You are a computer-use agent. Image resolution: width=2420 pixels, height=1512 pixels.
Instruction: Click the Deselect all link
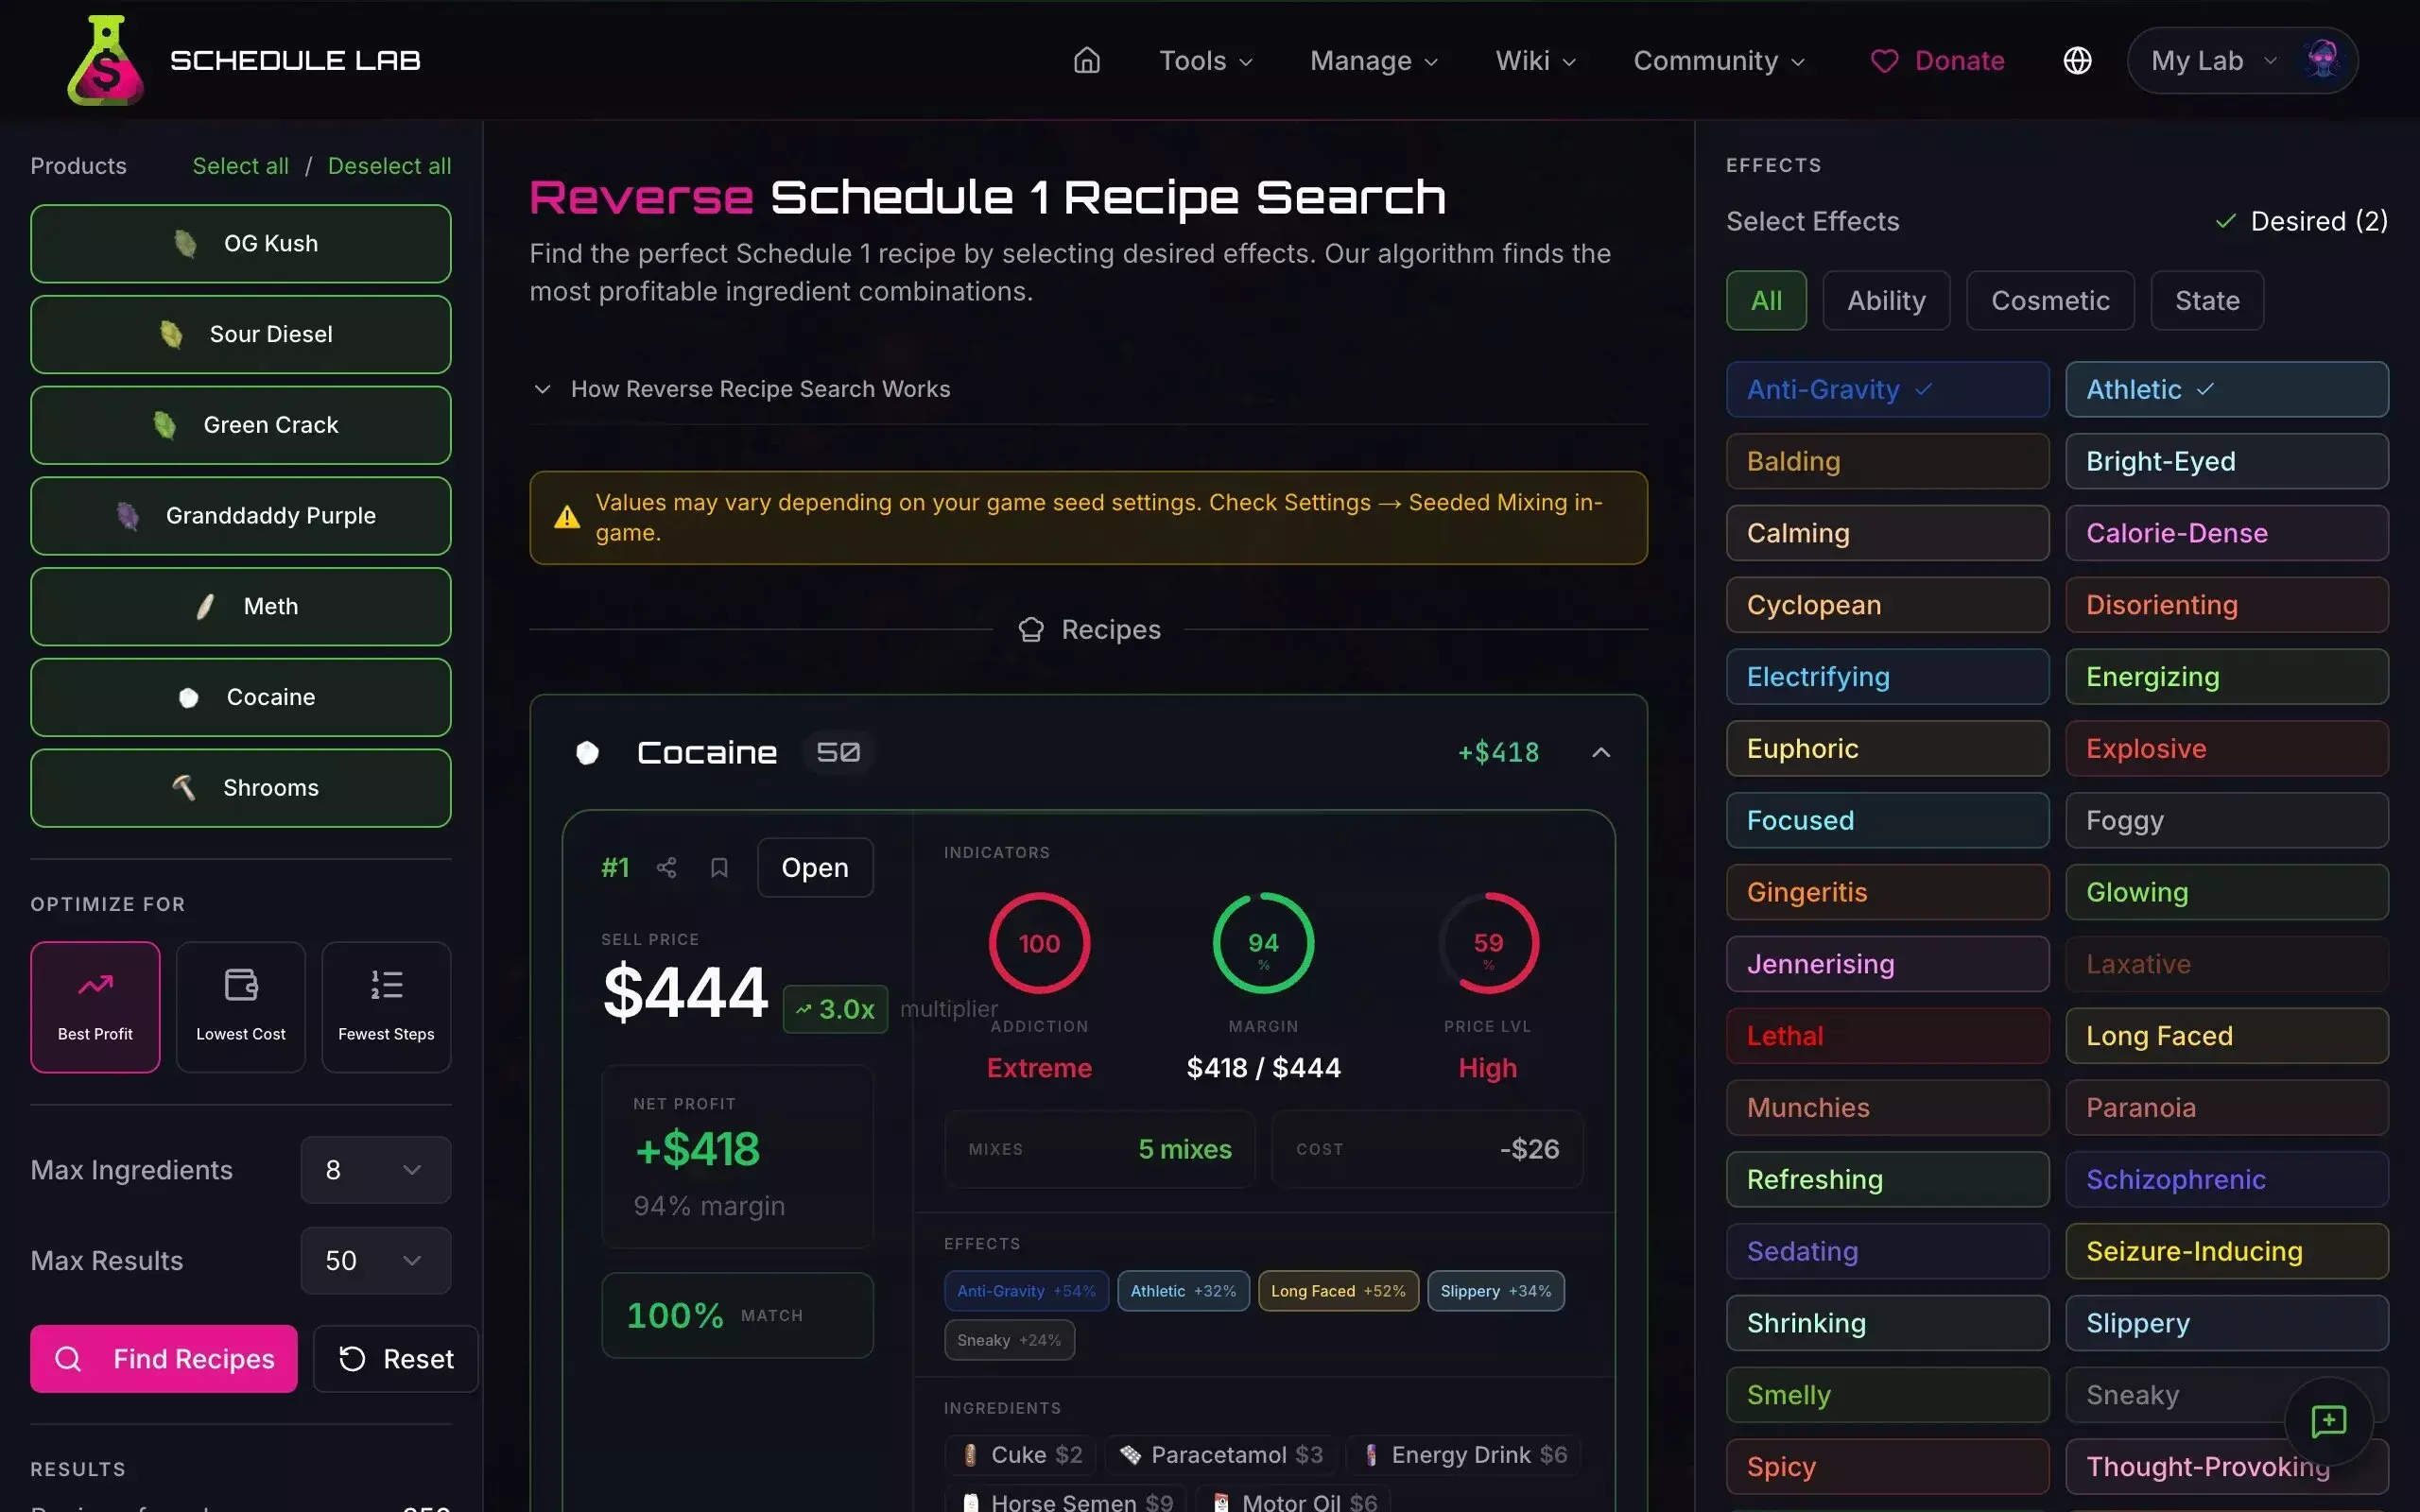pos(389,166)
